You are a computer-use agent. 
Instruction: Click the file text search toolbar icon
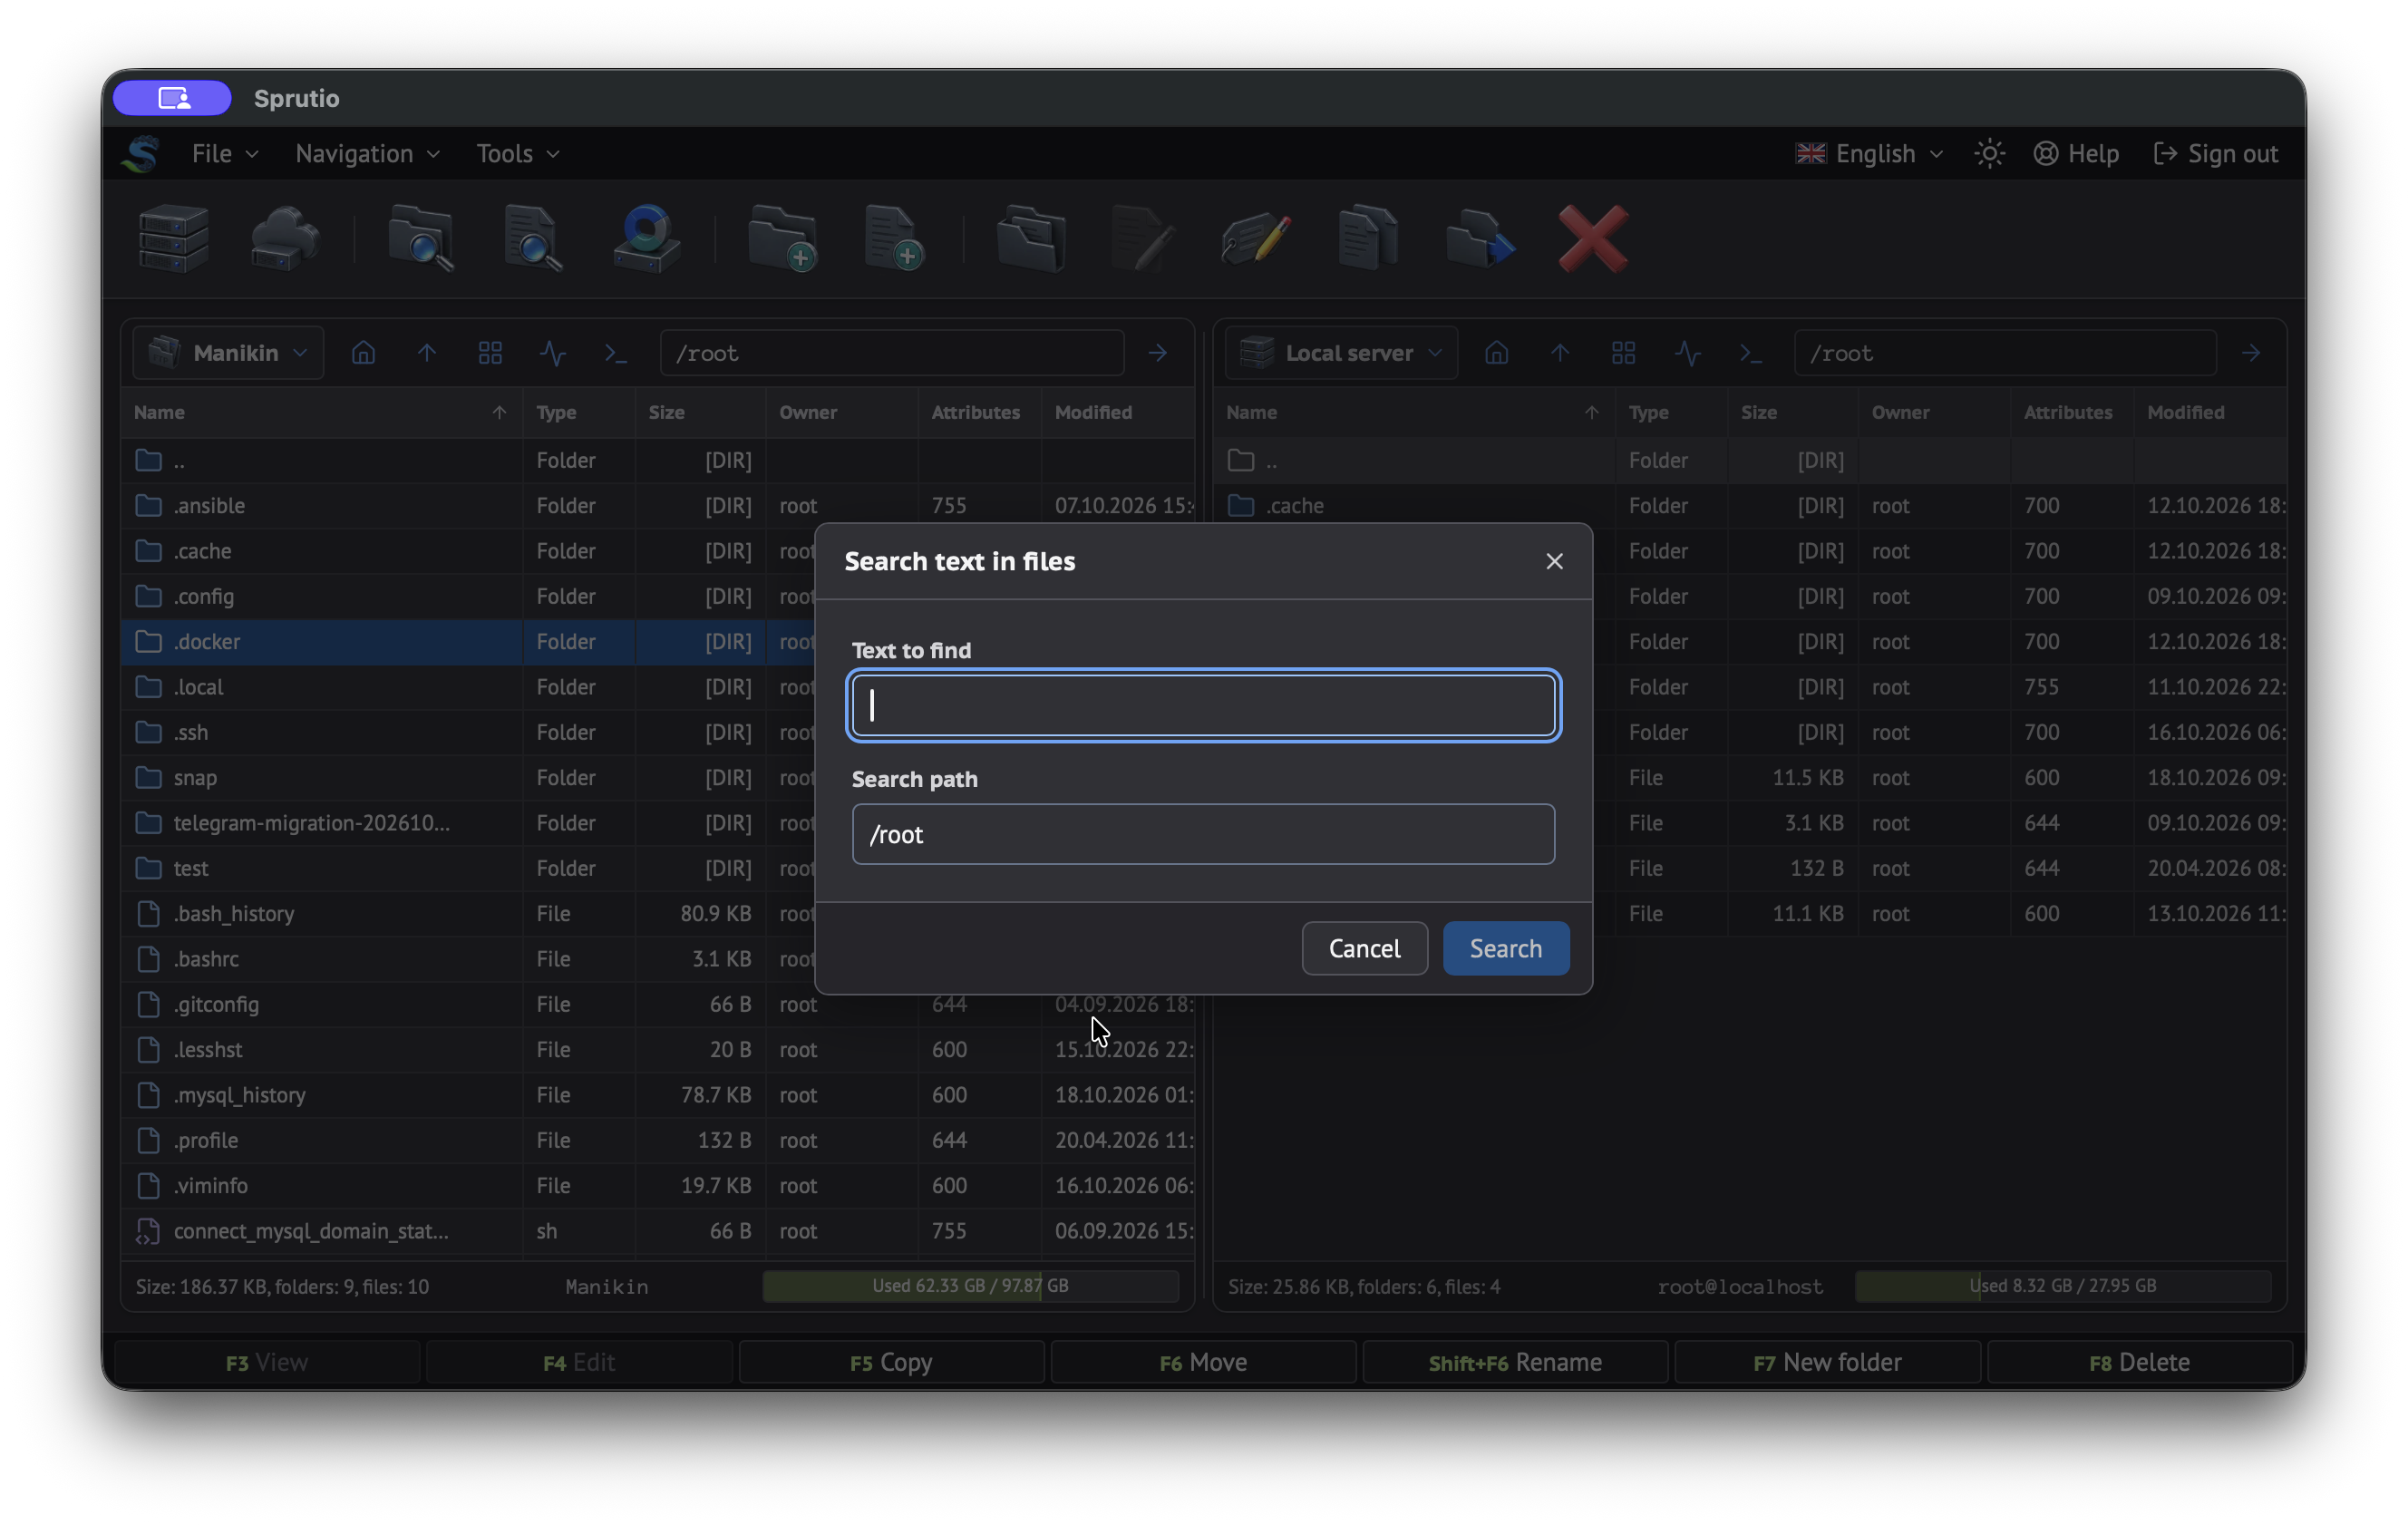coord(533,238)
